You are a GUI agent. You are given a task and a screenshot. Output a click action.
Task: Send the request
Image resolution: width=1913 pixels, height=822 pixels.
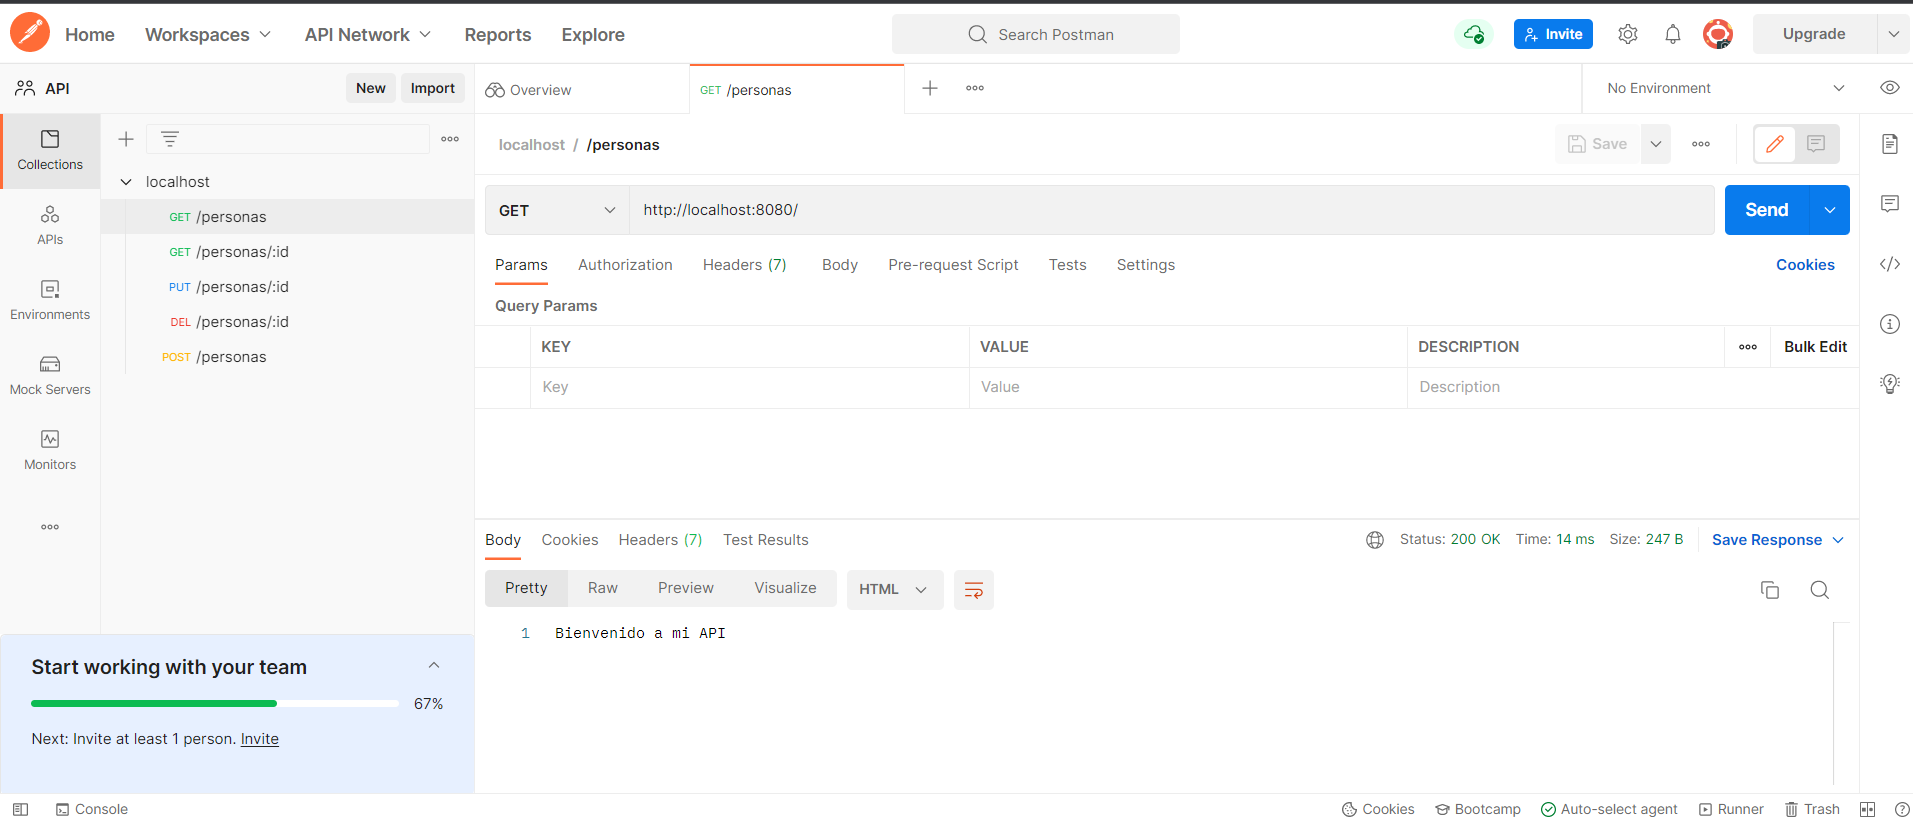1767,210
